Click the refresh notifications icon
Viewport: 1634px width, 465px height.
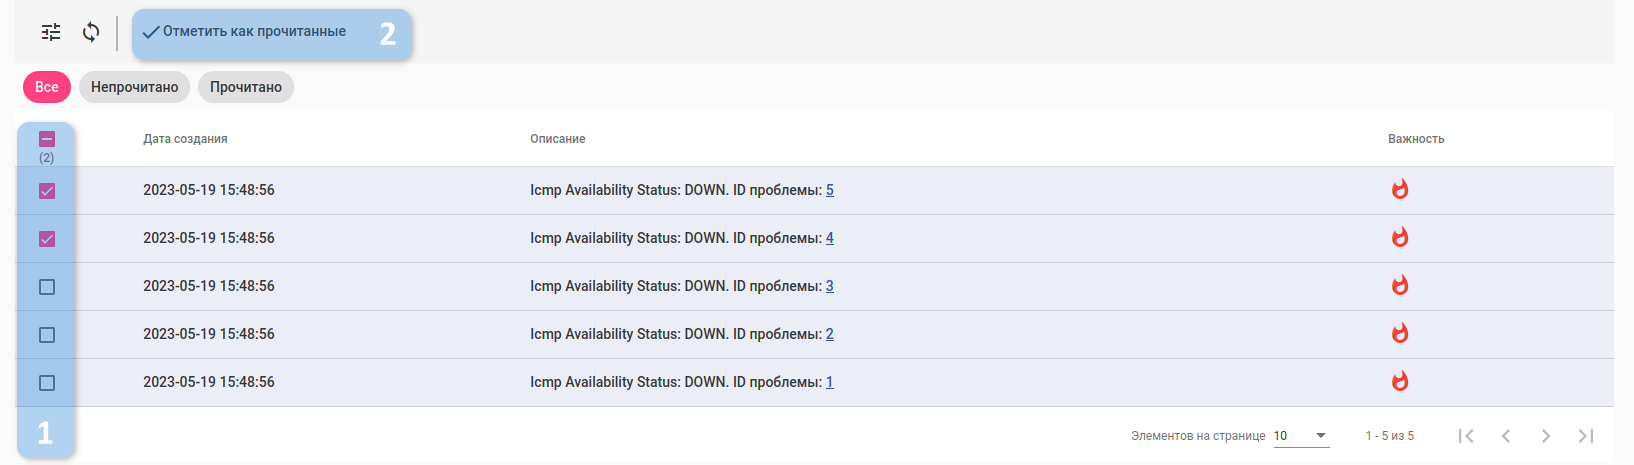[x=91, y=32]
